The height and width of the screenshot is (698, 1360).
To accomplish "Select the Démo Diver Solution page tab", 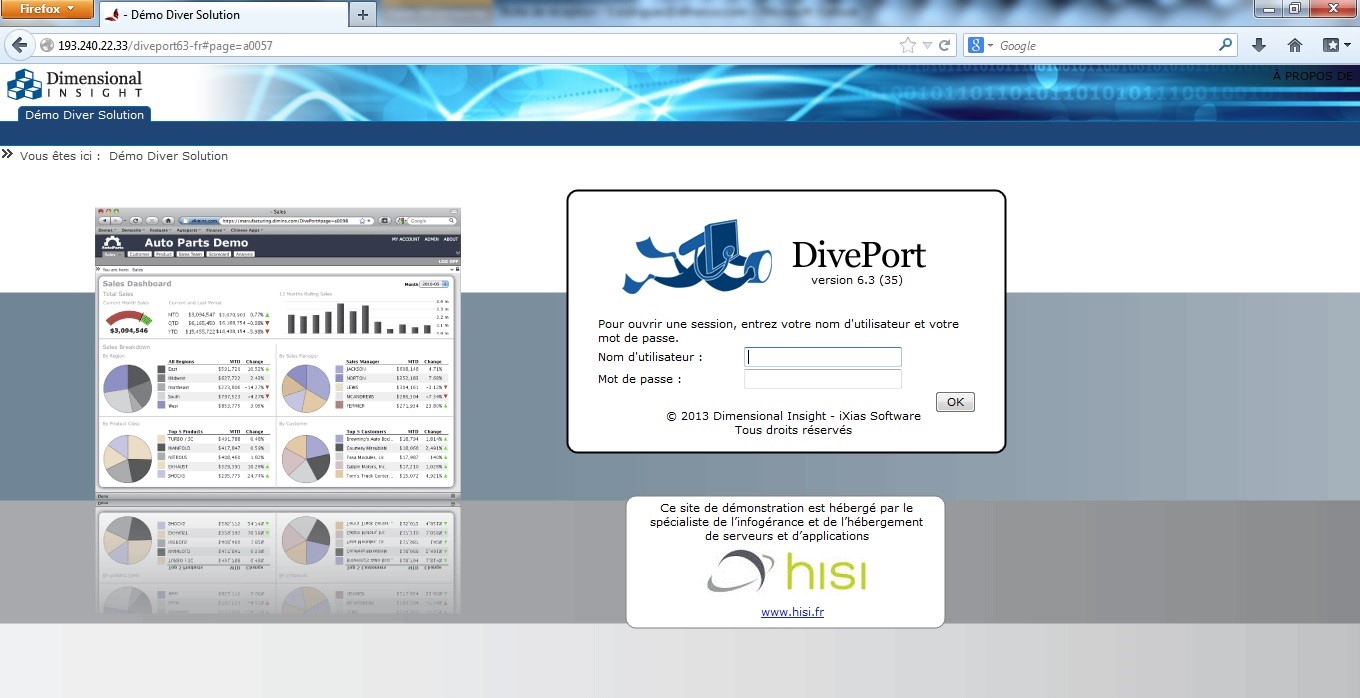I will 84,115.
